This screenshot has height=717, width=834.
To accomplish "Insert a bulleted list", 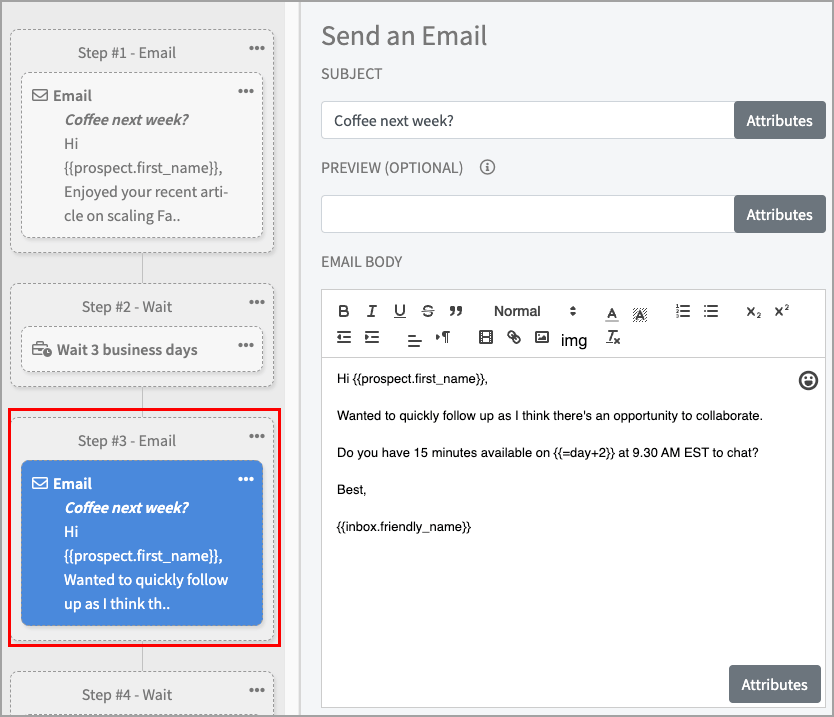I will tap(711, 311).
